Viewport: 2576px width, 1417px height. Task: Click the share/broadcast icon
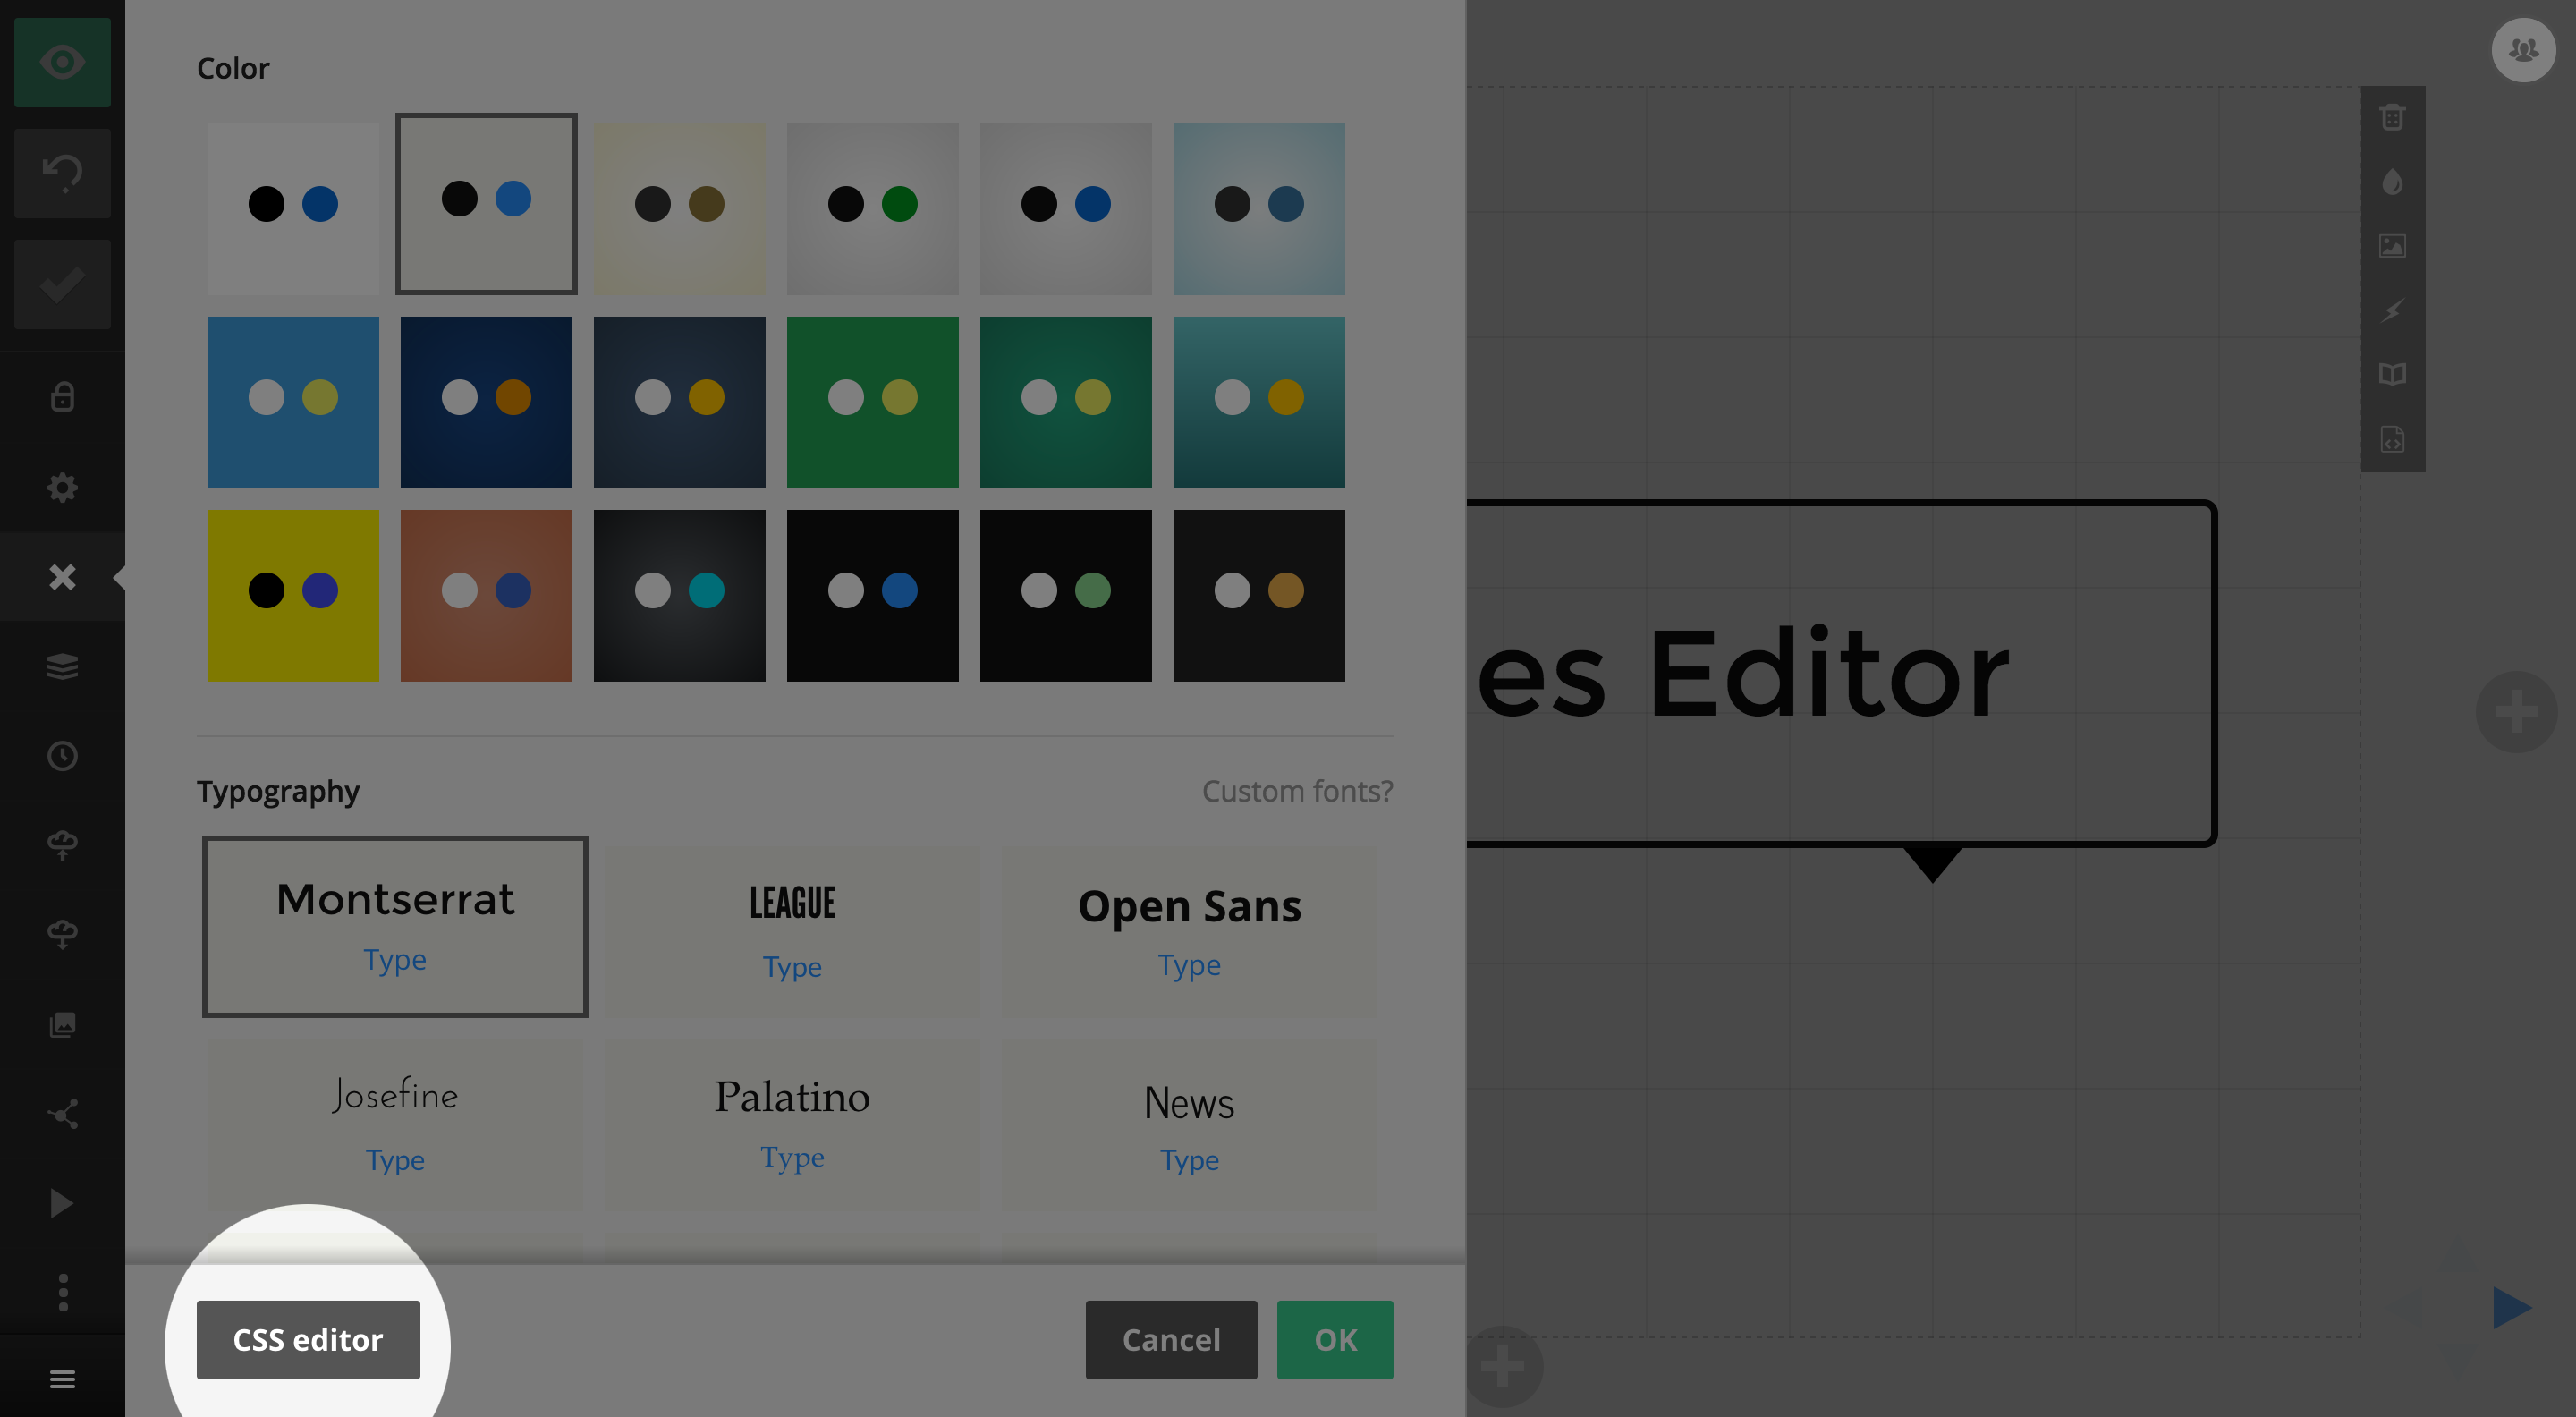(x=61, y=1112)
